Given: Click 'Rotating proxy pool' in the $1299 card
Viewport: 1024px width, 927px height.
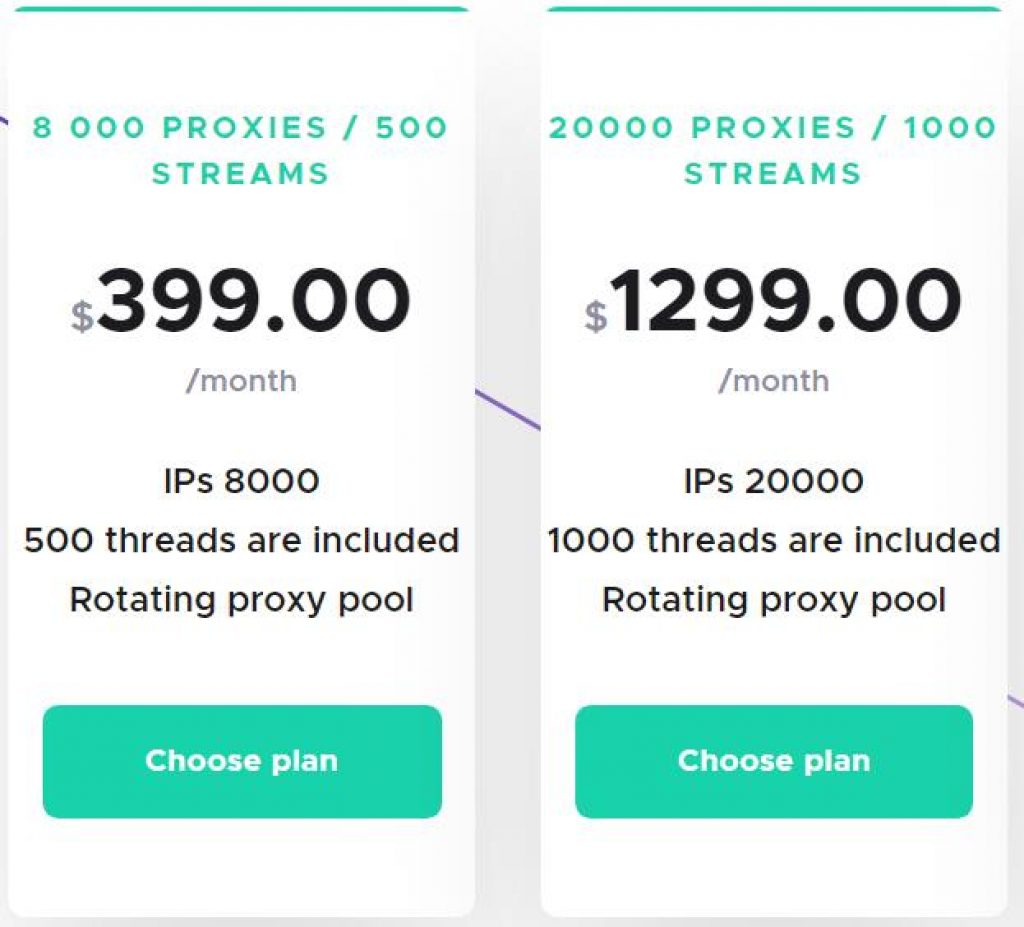Looking at the screenshot, I should pos(774,600).
